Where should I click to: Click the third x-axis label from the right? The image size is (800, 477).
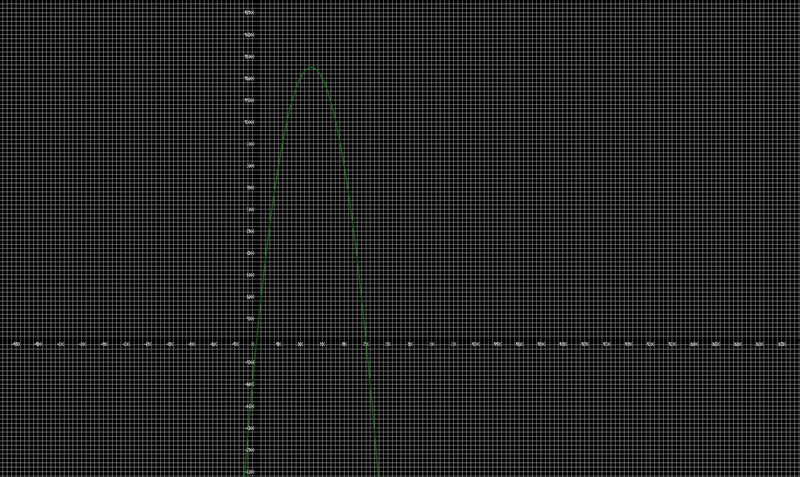click(x=737, y=344)
